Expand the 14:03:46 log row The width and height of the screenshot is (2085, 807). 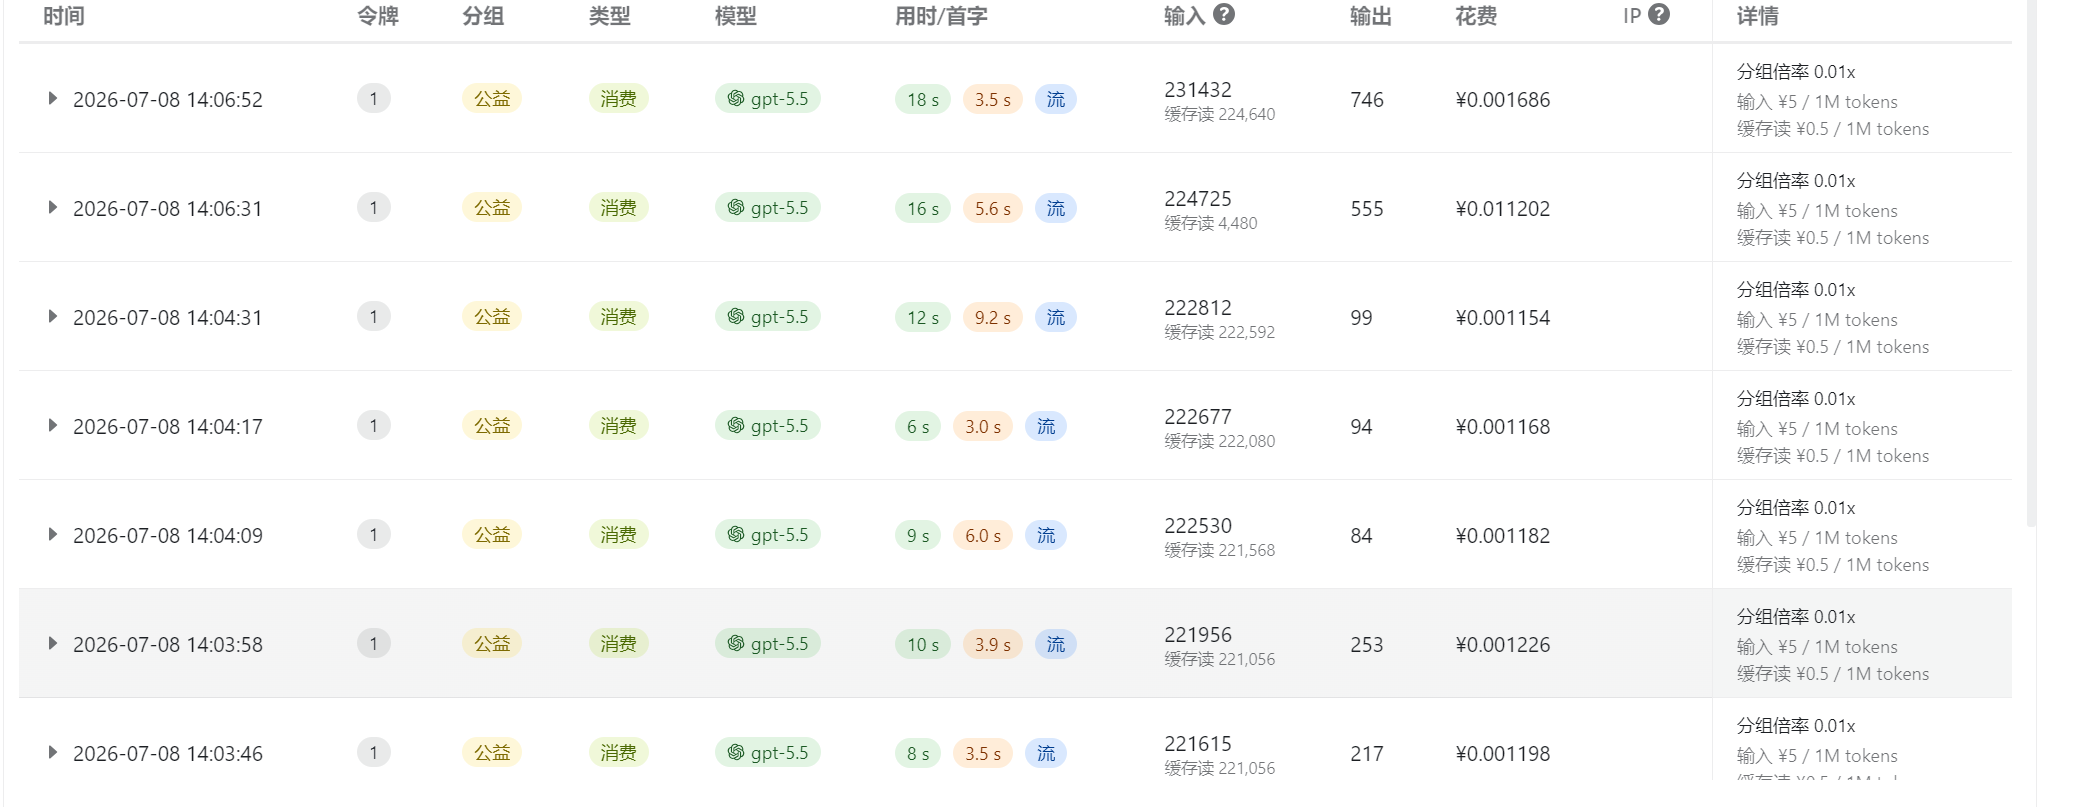[x=53, y=753]
